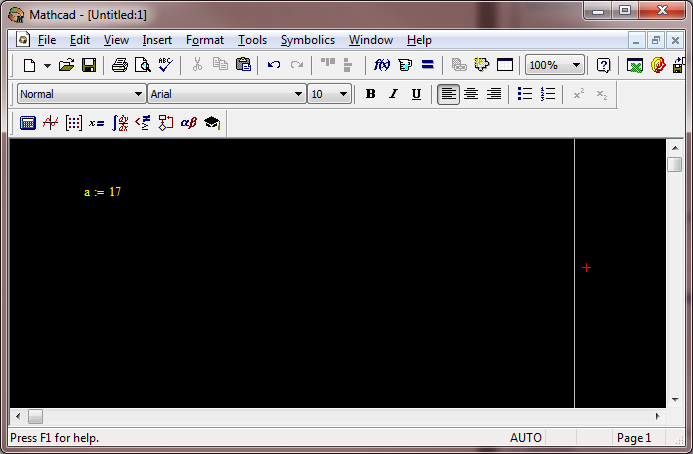This screenshot has height=454, width=693.
Task: Open a file using the folder icon
Action: 66,65
